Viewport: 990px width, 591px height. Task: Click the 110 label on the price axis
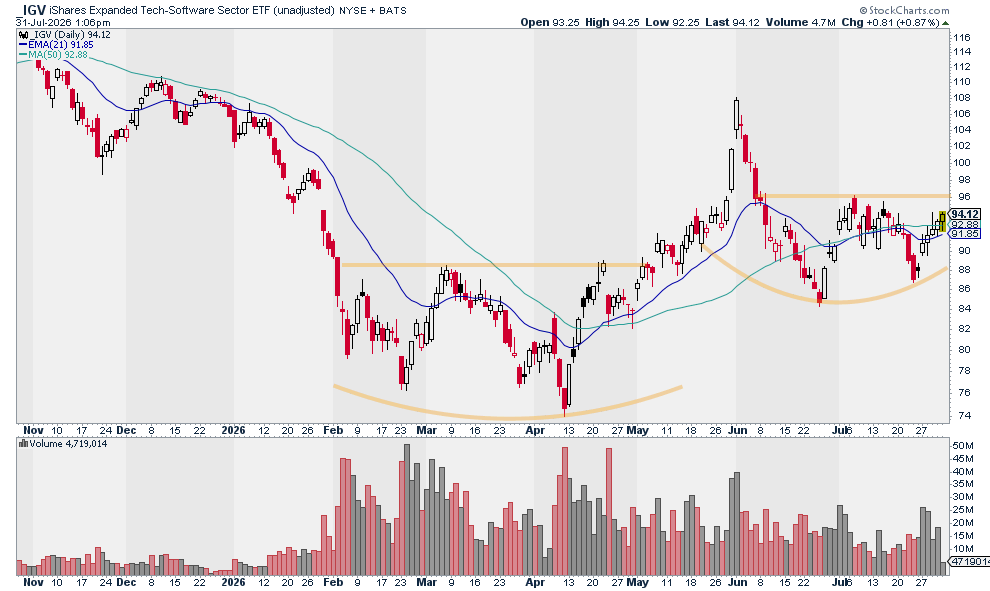tap(962, 81)
